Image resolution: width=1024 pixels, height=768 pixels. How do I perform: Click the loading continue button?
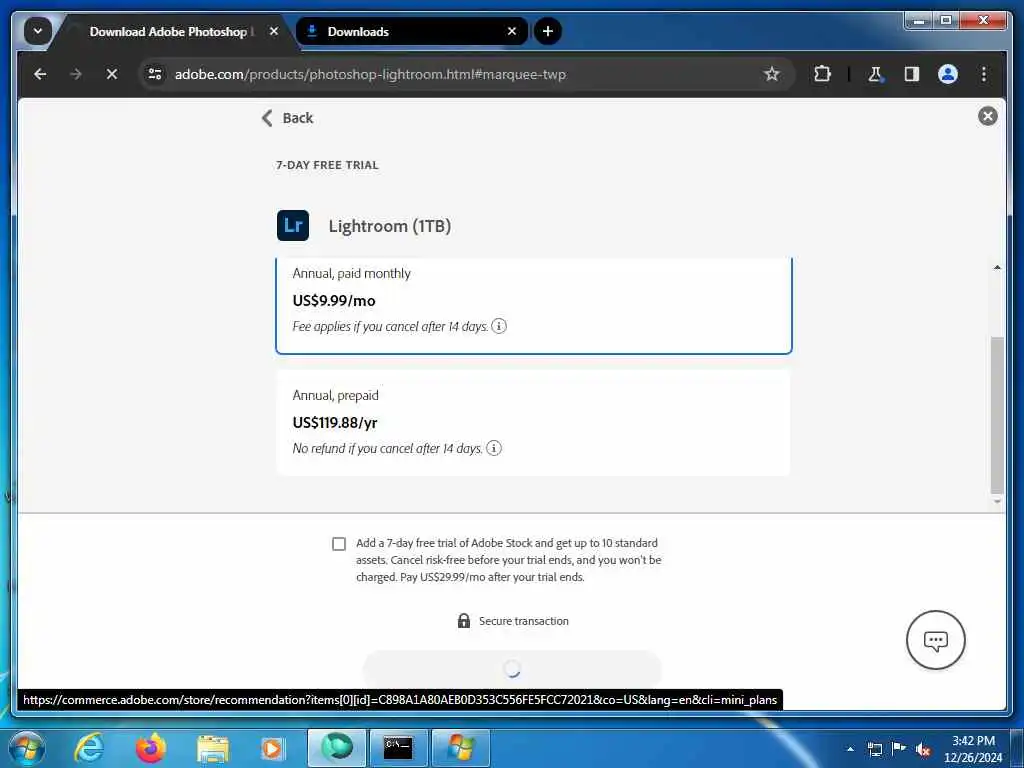coord(512,668)
